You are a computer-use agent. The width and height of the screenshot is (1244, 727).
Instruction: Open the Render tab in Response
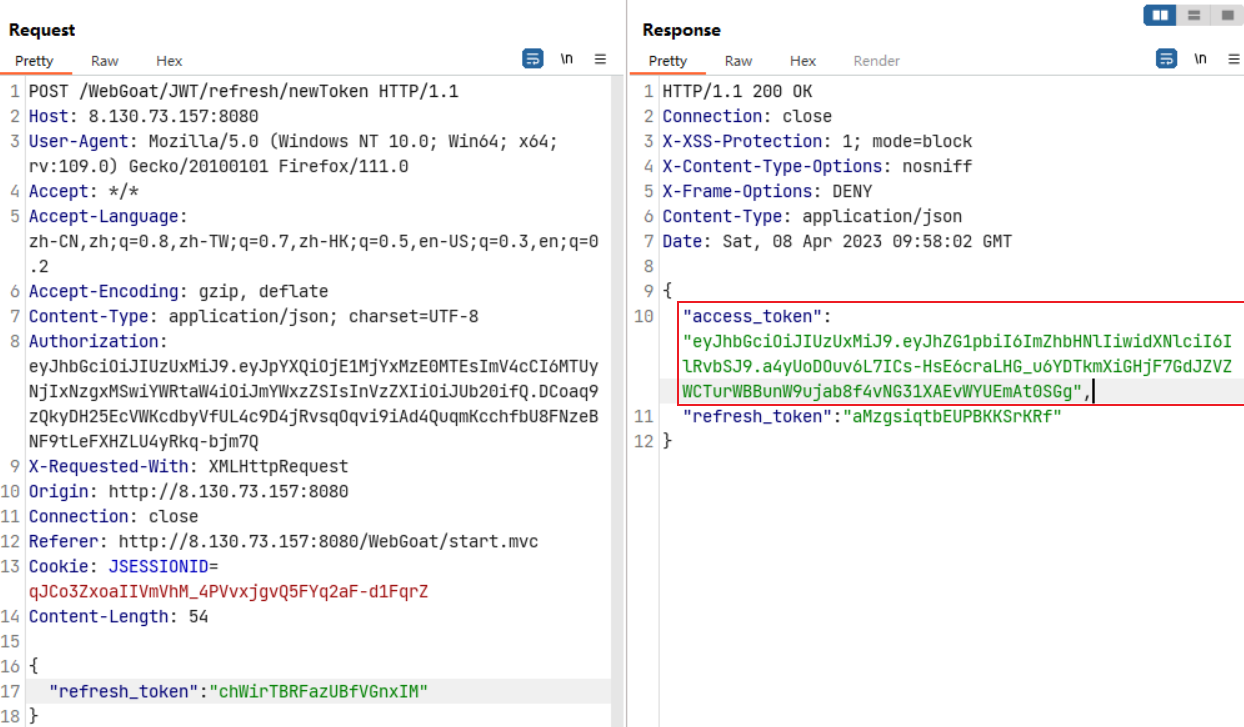tap(876, 61)
